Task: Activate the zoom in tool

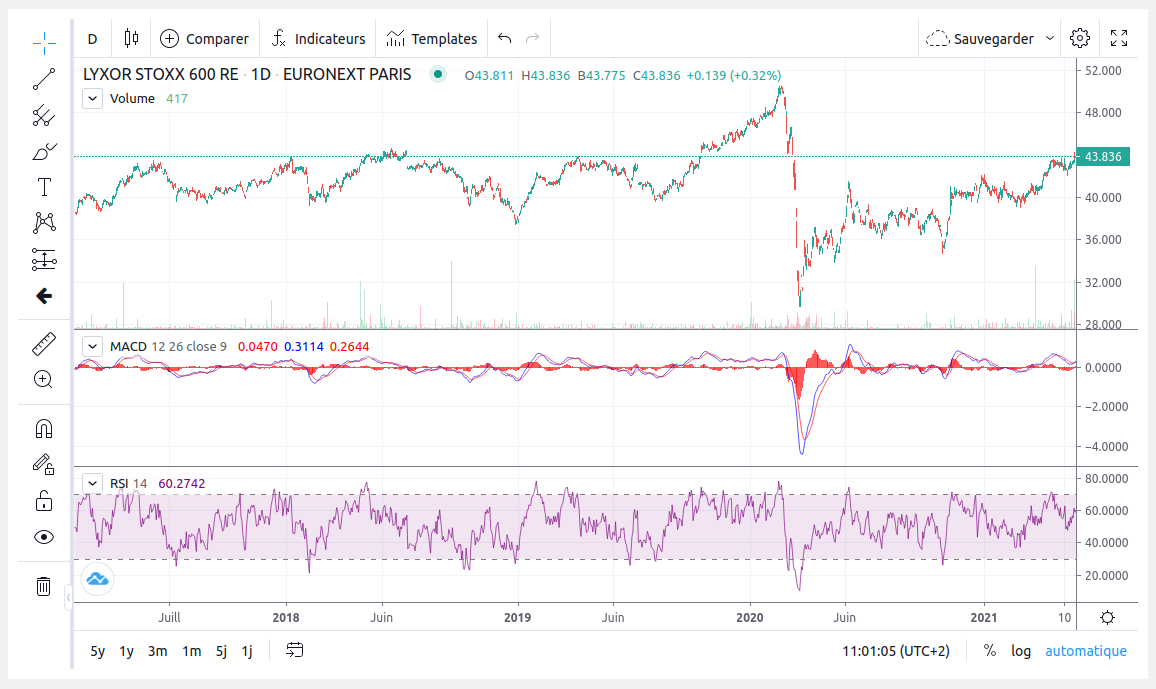Action: coord(44,380)
